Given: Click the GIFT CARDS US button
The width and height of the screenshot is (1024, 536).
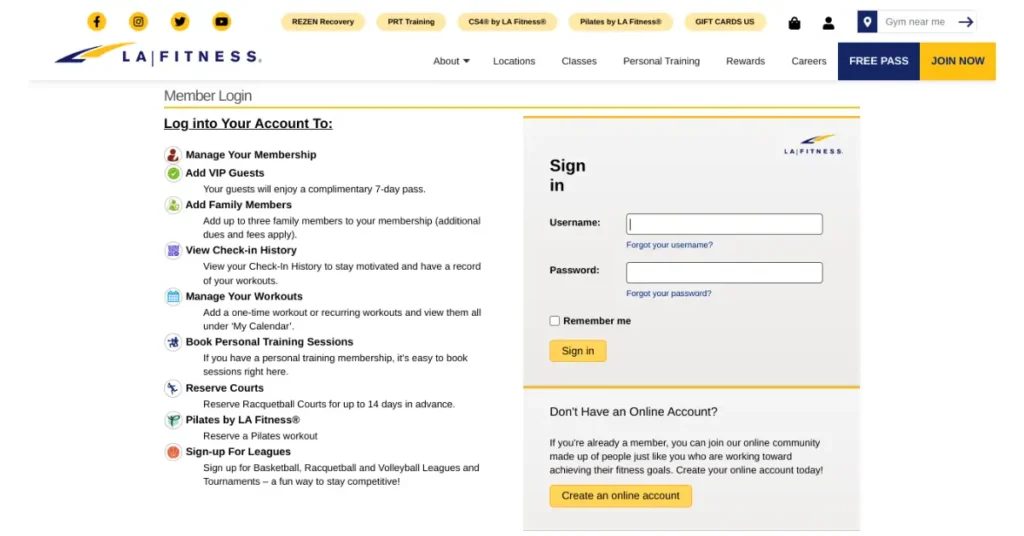Looking at the screenshot, I should point(724,22).
